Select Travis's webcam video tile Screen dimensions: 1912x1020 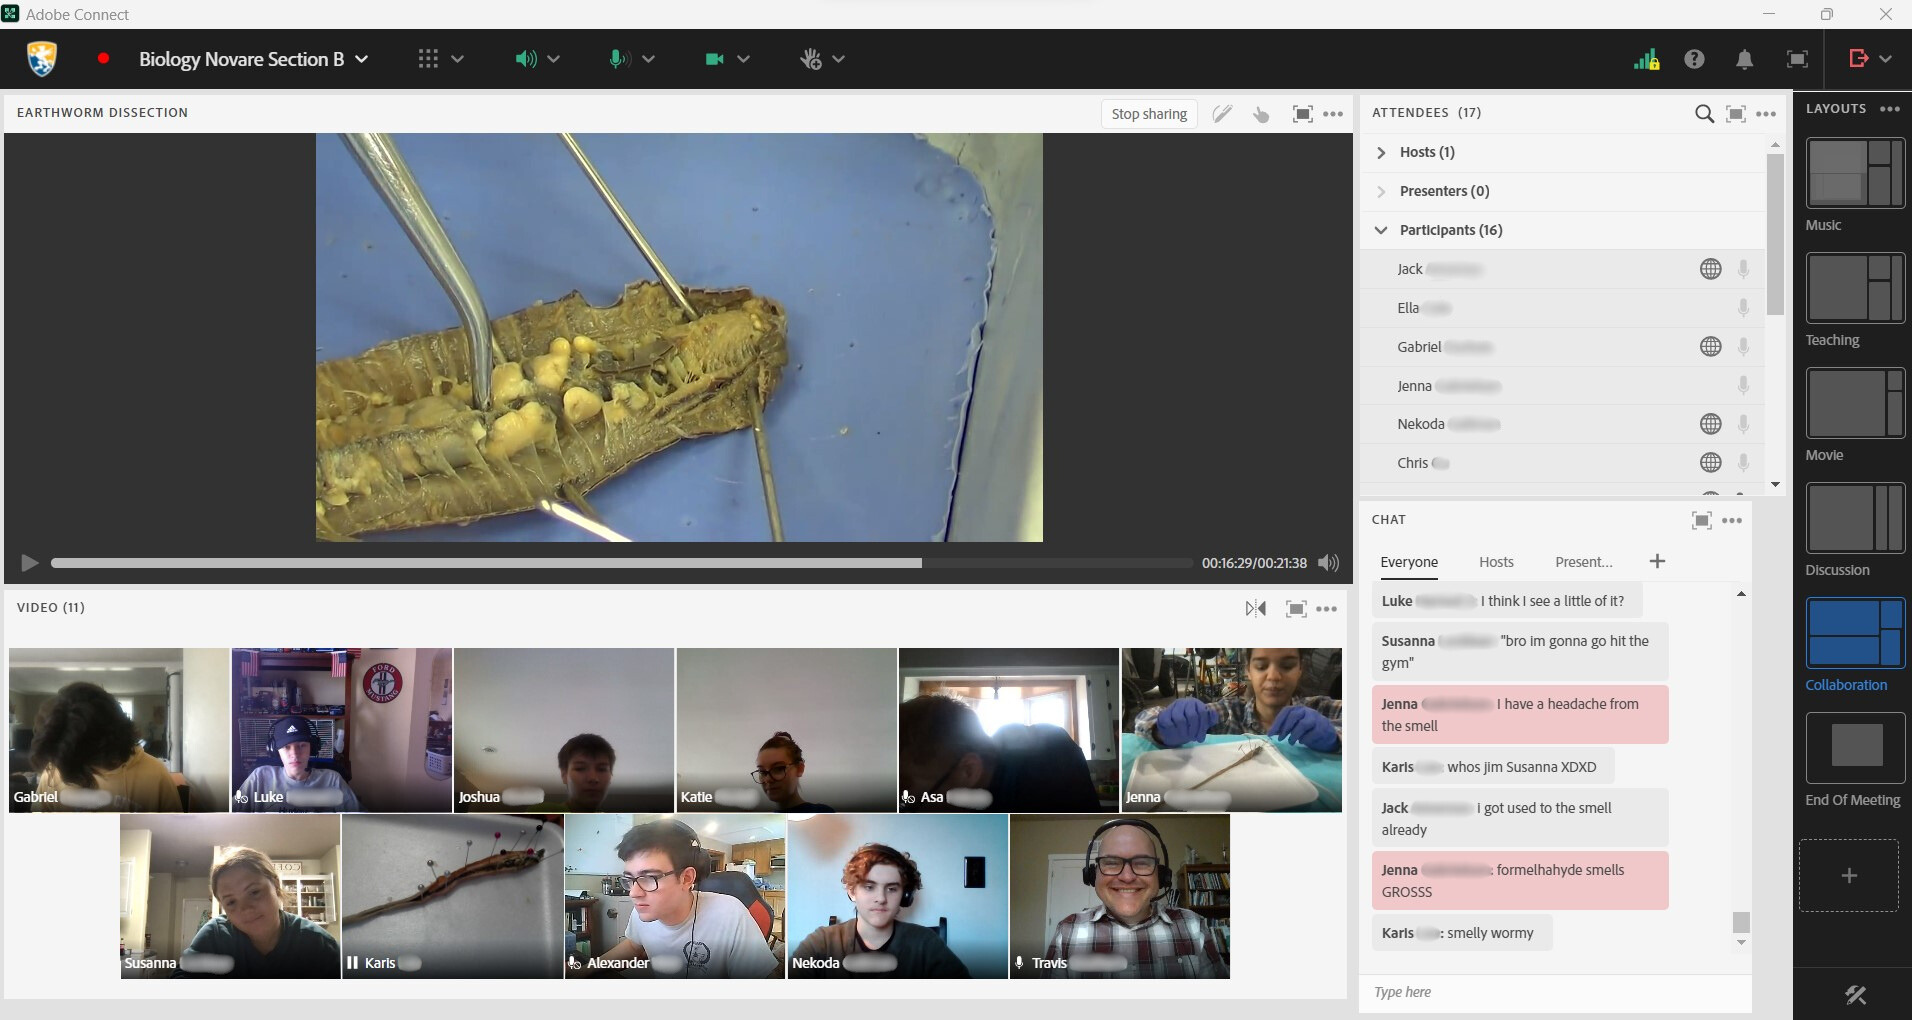coord(1120,896)
